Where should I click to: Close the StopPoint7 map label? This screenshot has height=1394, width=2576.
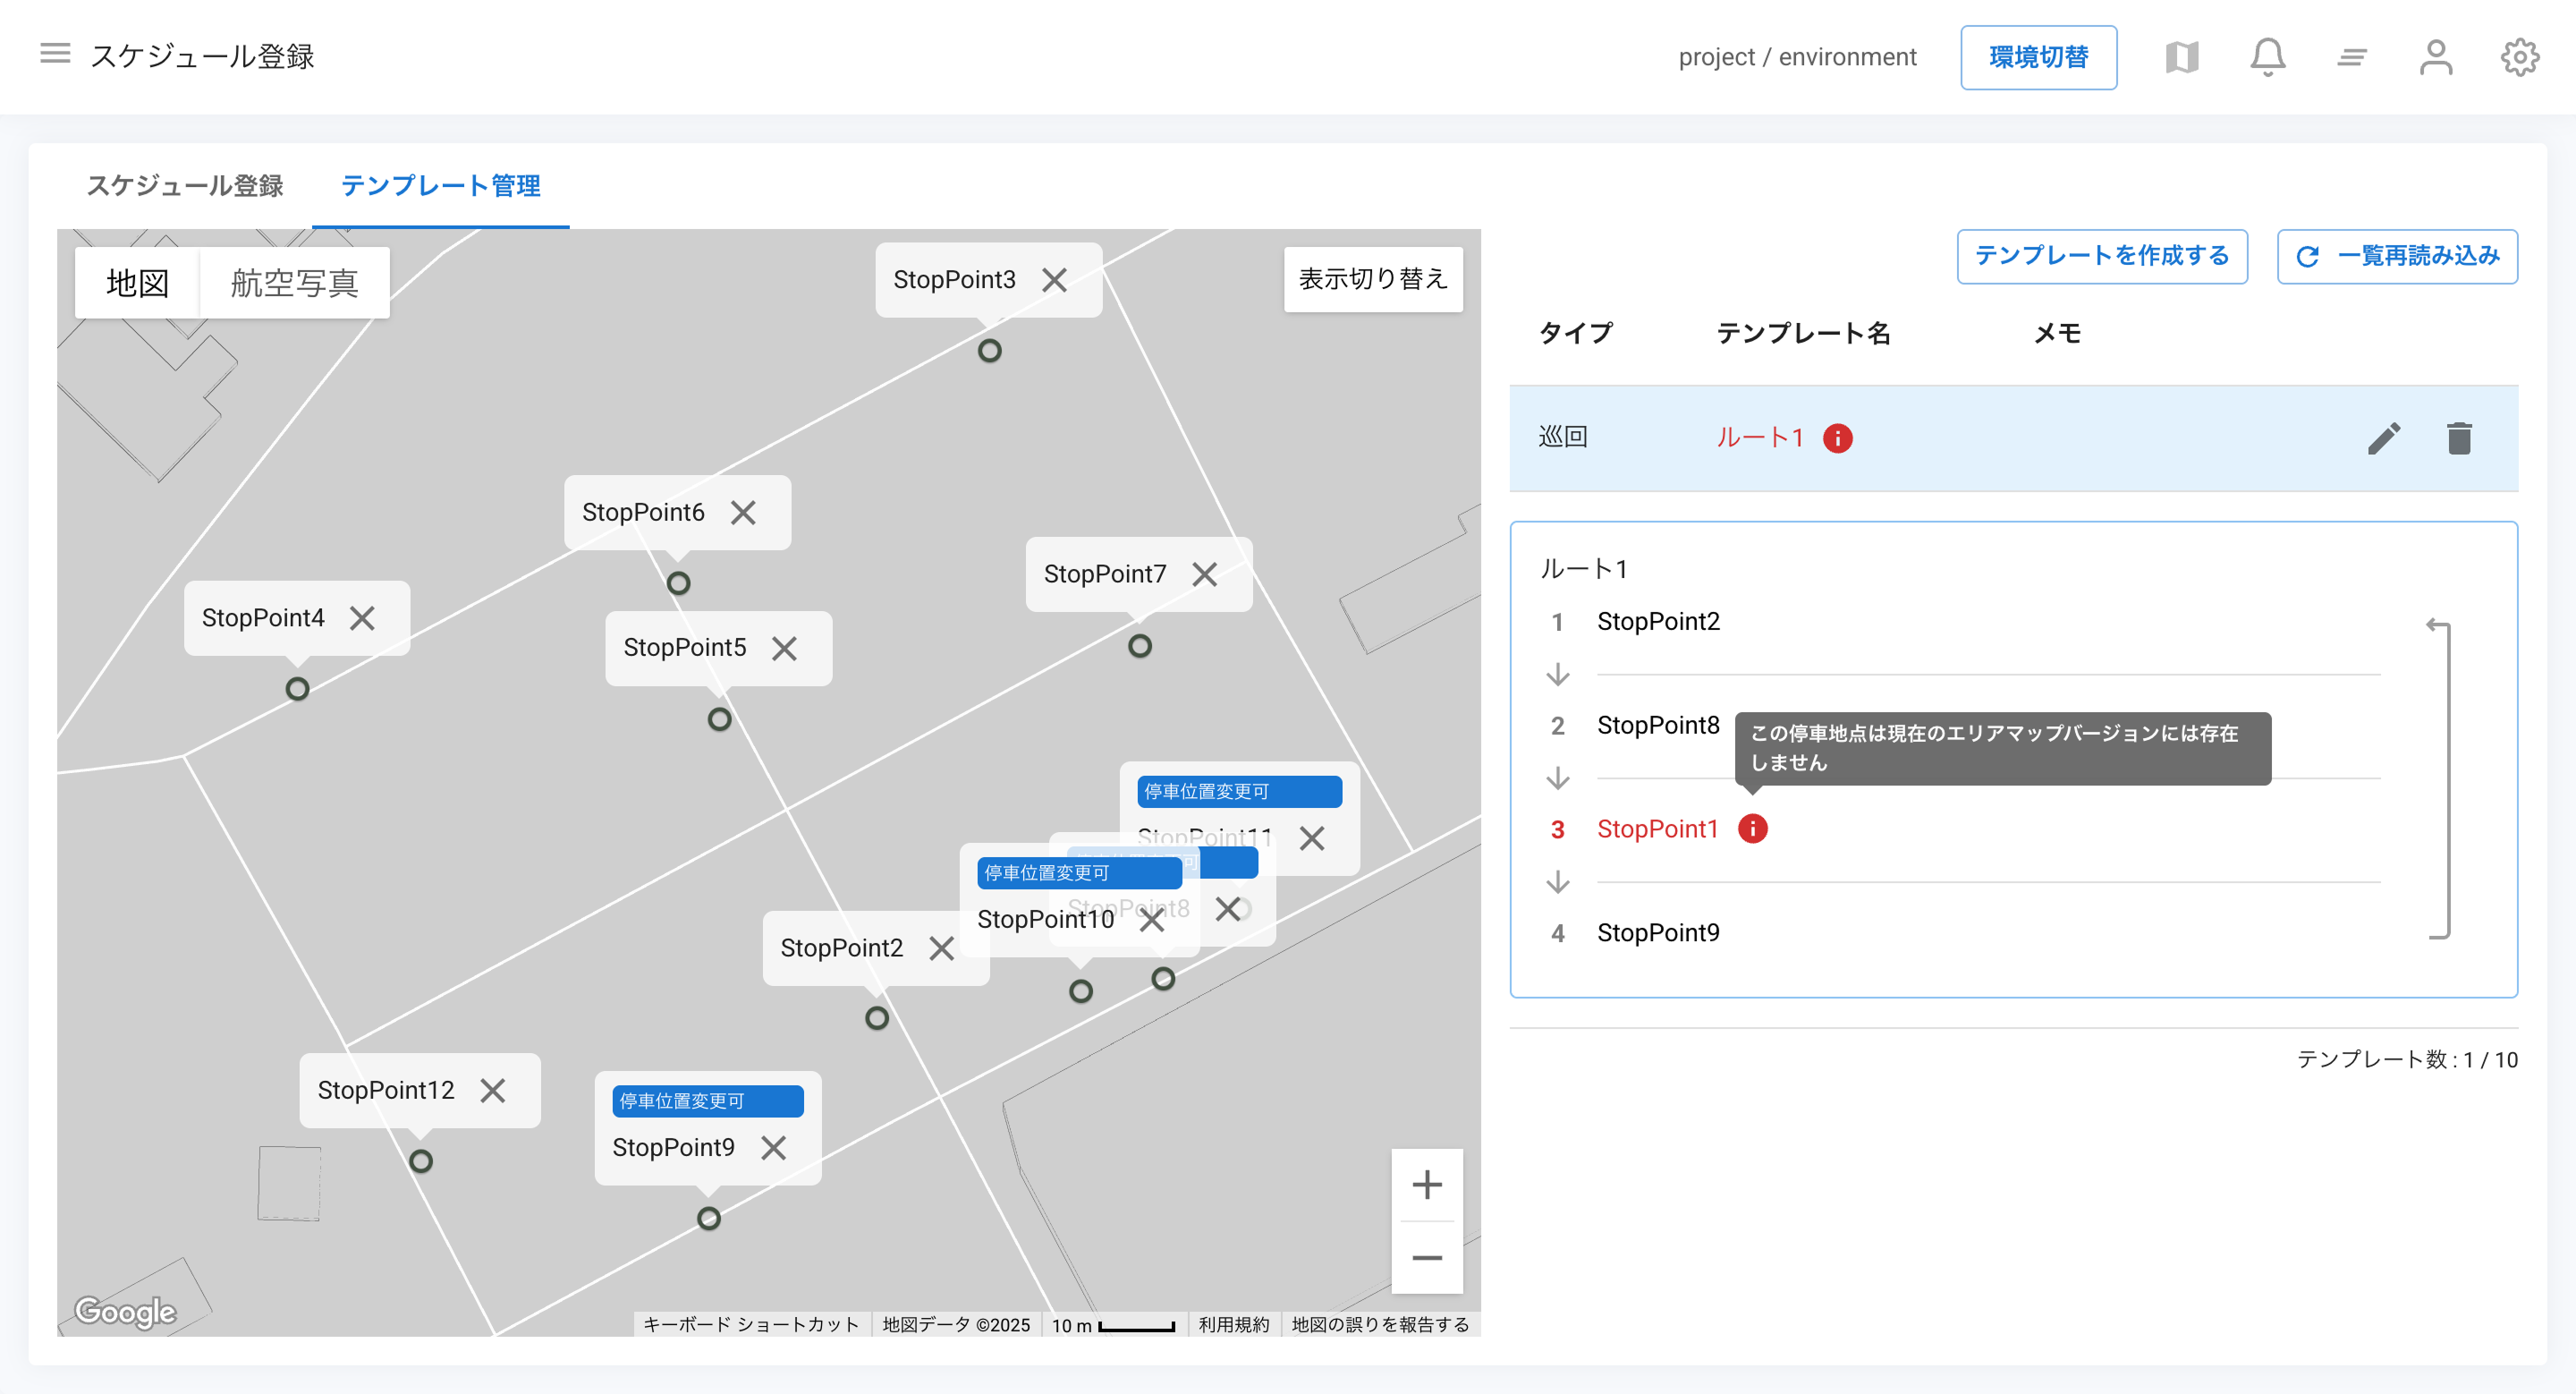(x=1205, y=575)
